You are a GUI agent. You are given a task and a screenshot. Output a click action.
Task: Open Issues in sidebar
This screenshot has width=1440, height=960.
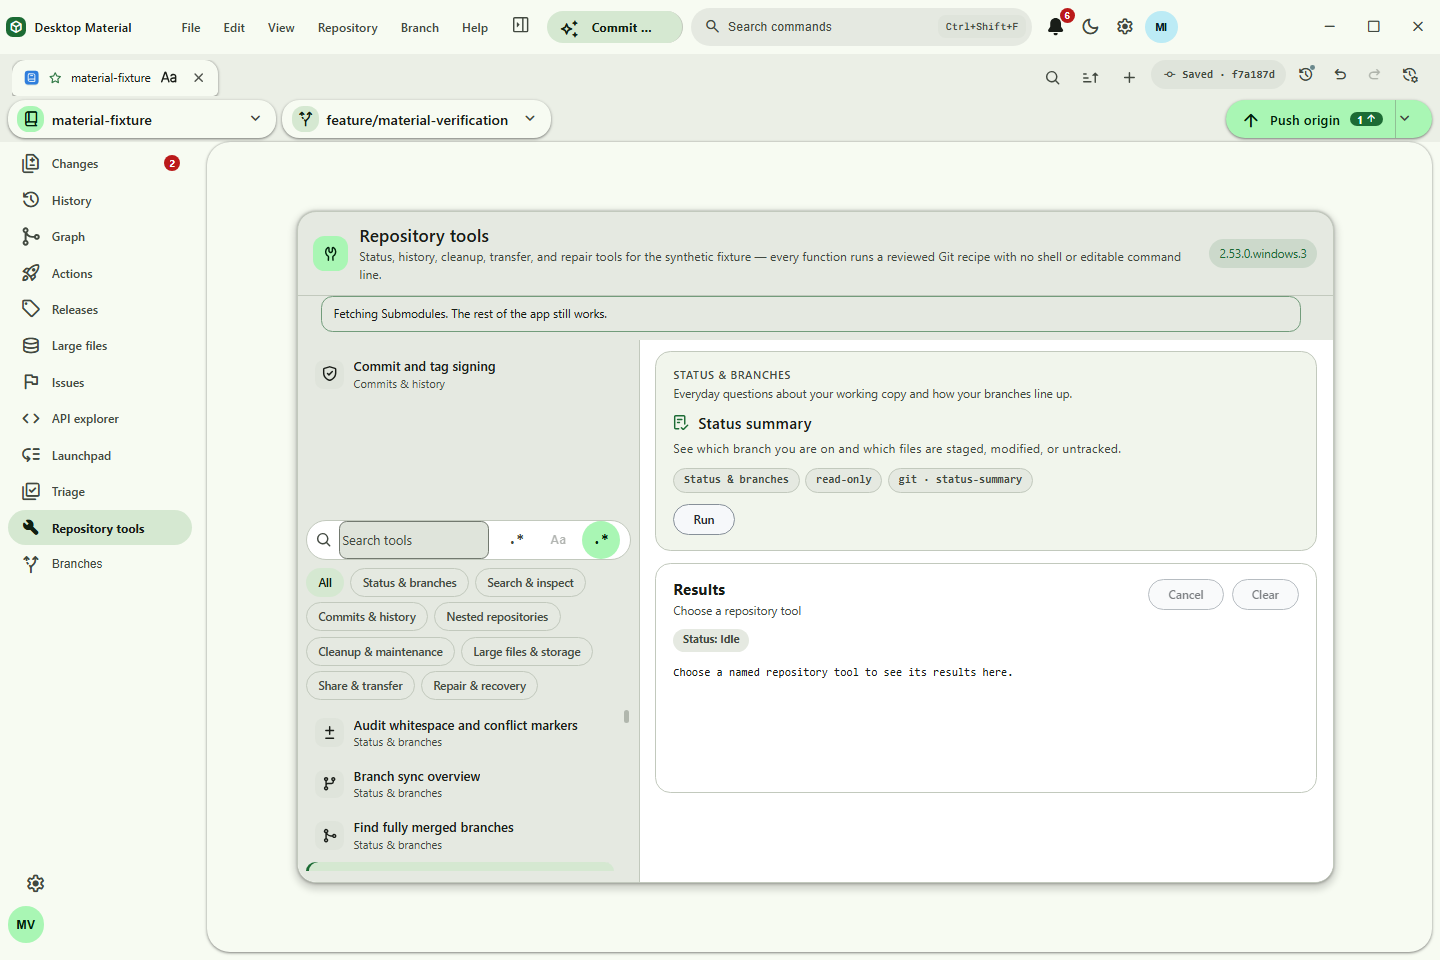tap(100, 383)
